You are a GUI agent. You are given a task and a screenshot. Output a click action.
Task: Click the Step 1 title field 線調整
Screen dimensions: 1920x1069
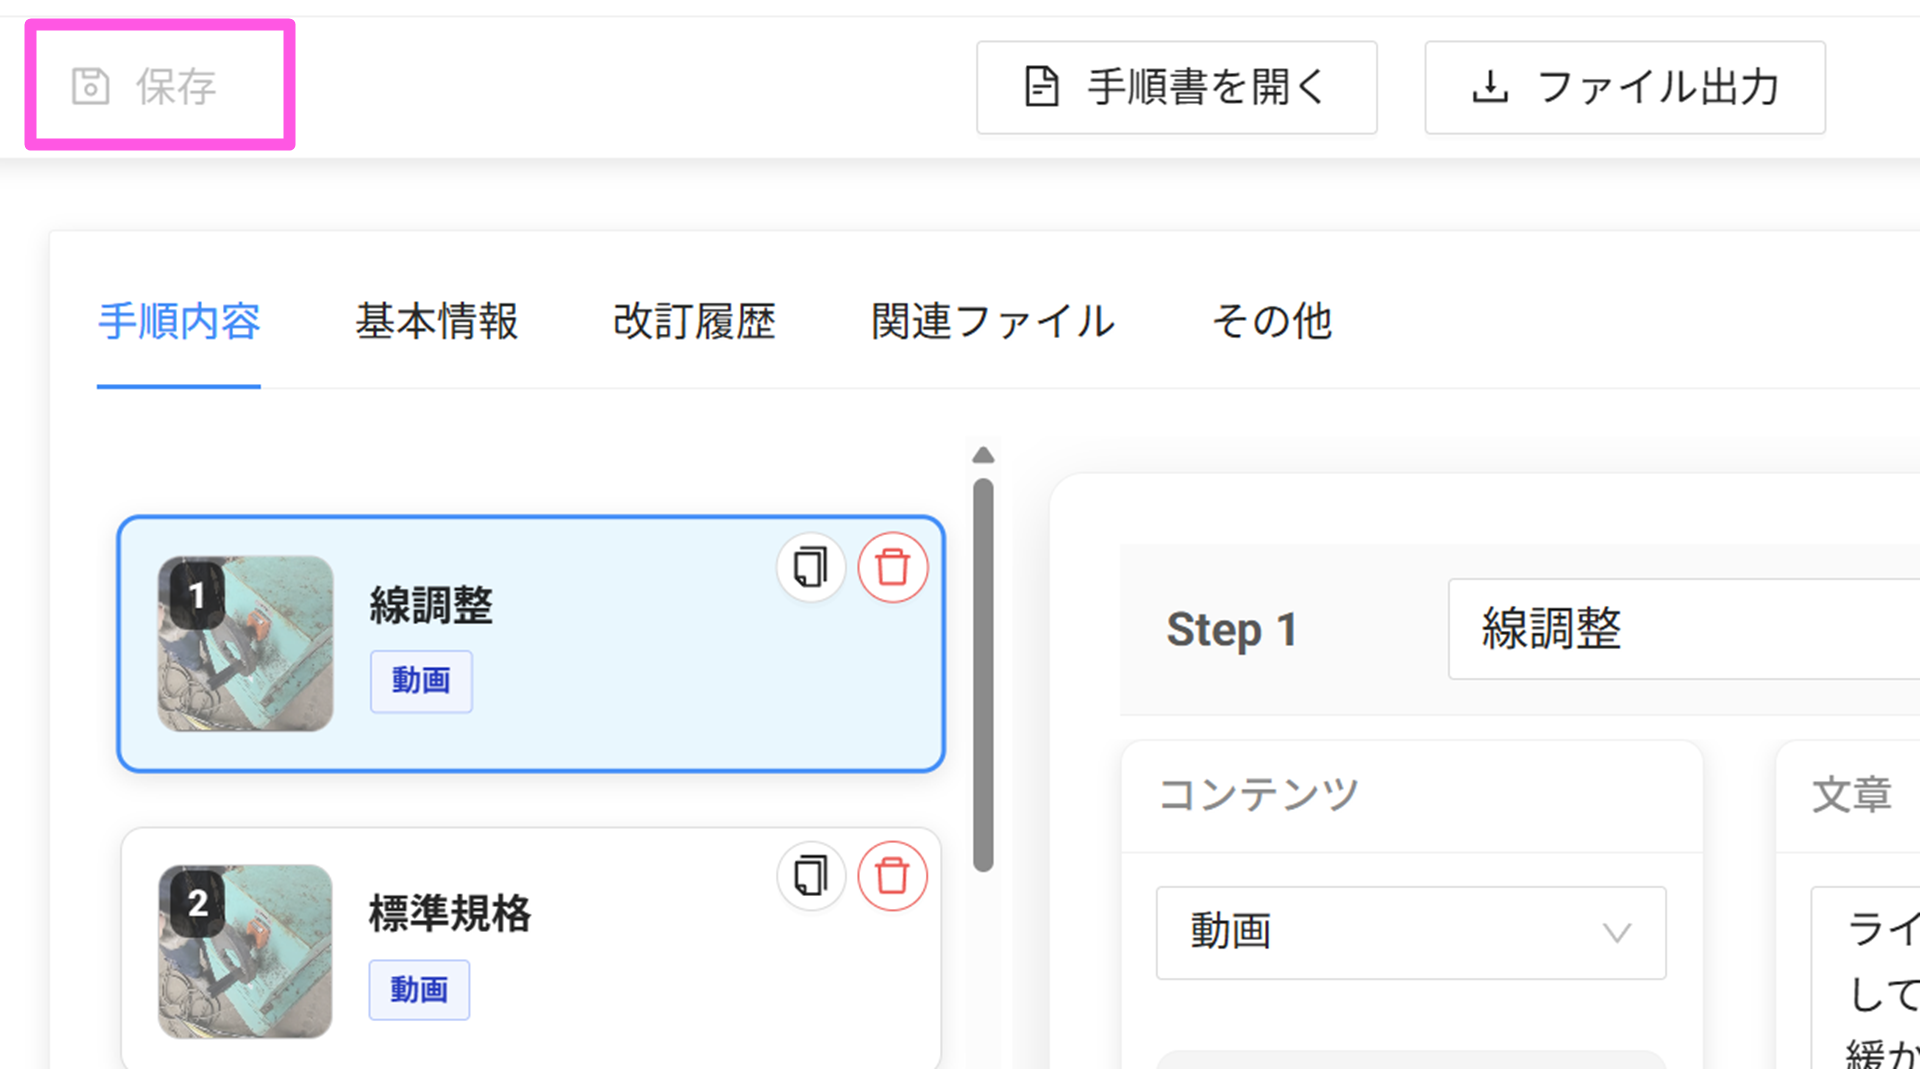pyautogui.click(x=1680, y=629)
